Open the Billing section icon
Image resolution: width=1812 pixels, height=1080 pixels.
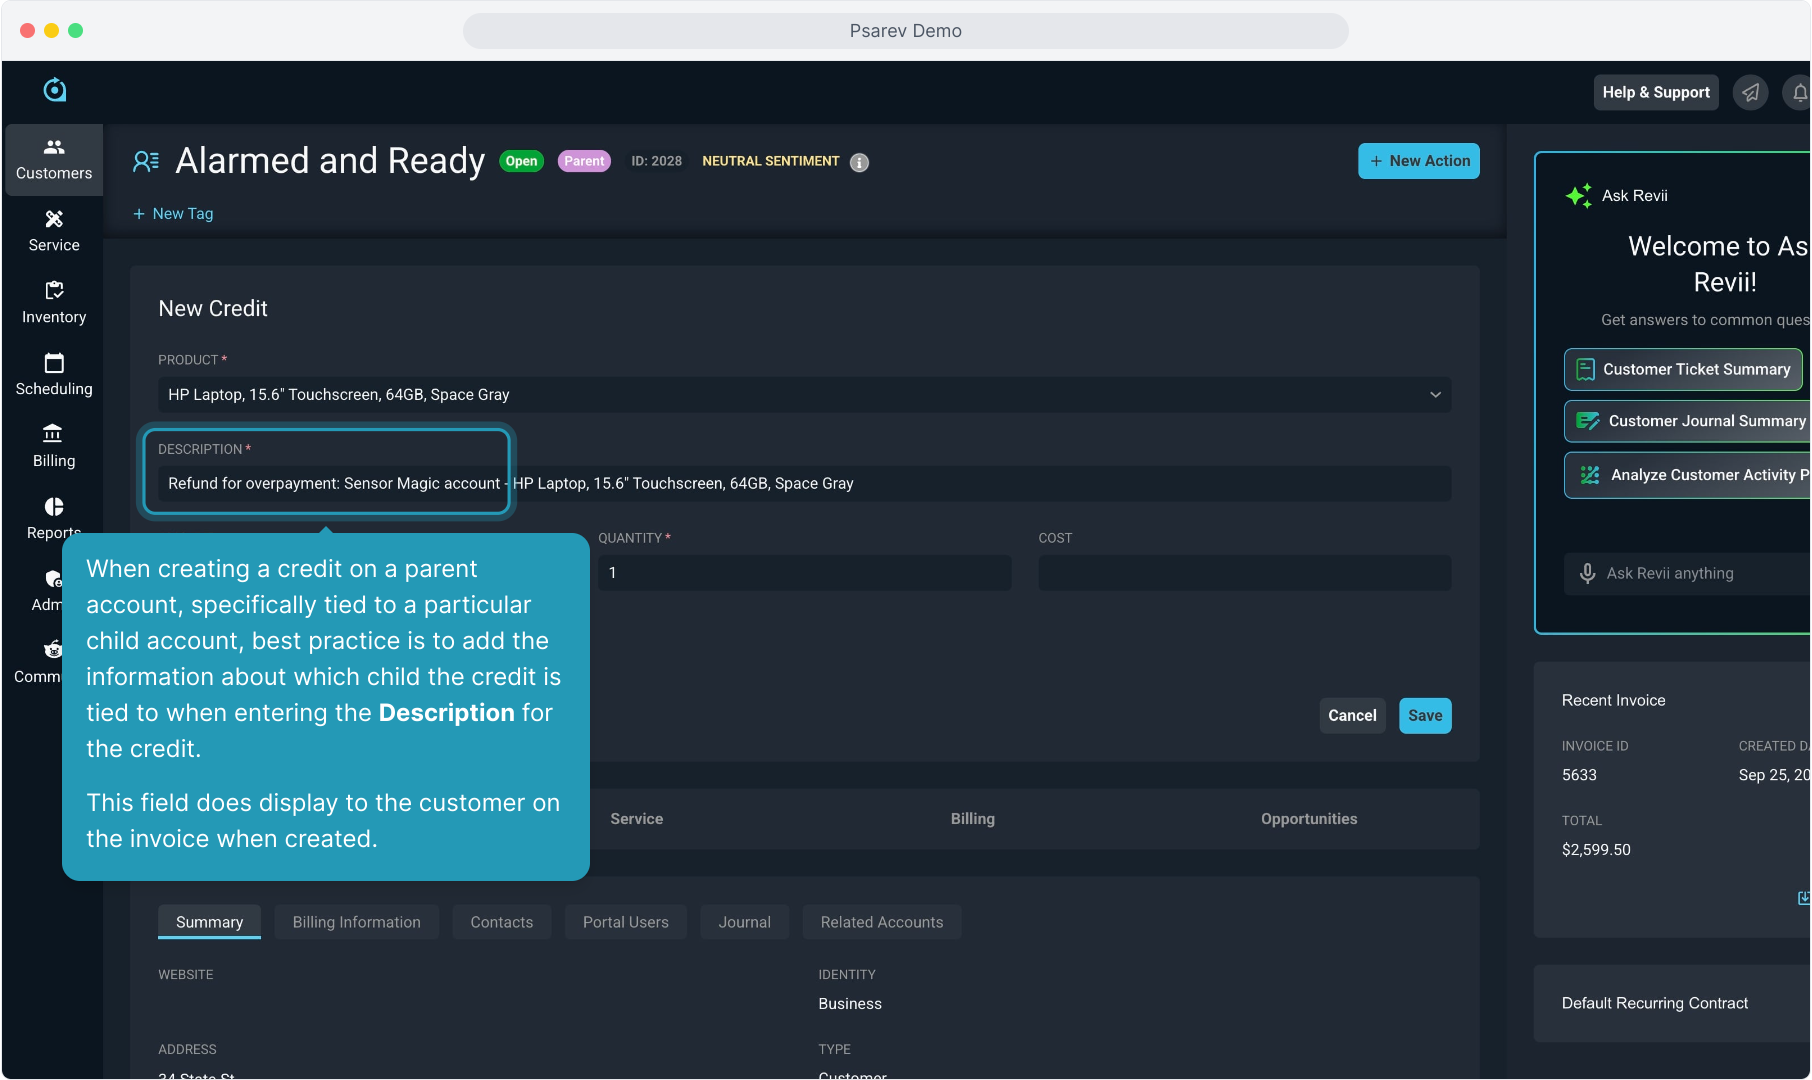click(54, 434)
